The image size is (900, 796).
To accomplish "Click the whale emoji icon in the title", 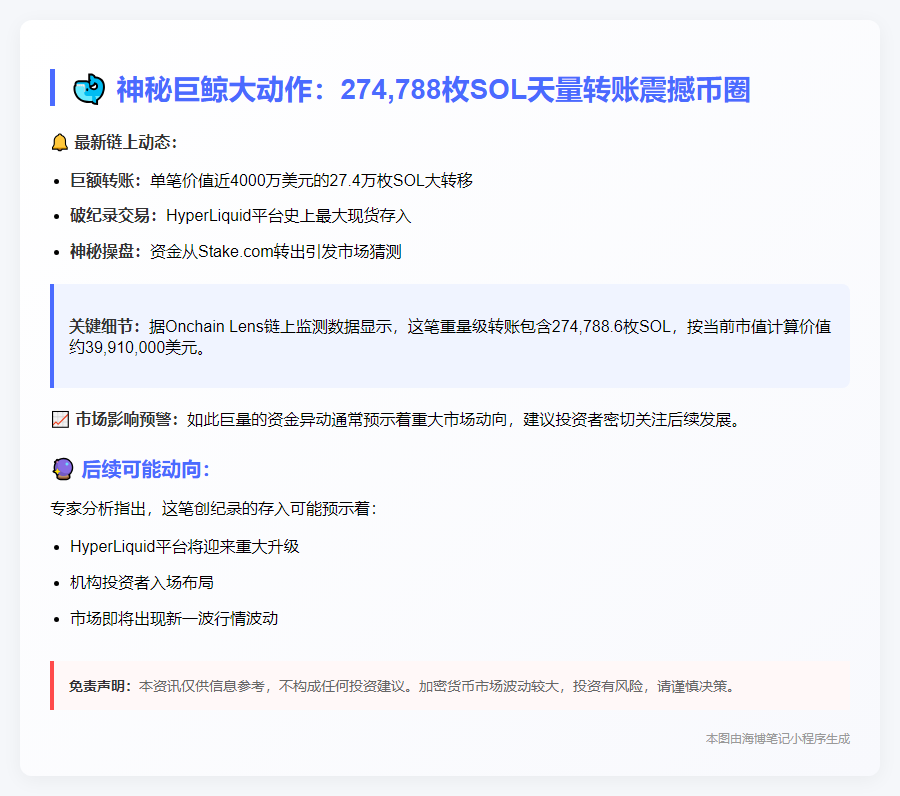I will [x=89, y=90].
